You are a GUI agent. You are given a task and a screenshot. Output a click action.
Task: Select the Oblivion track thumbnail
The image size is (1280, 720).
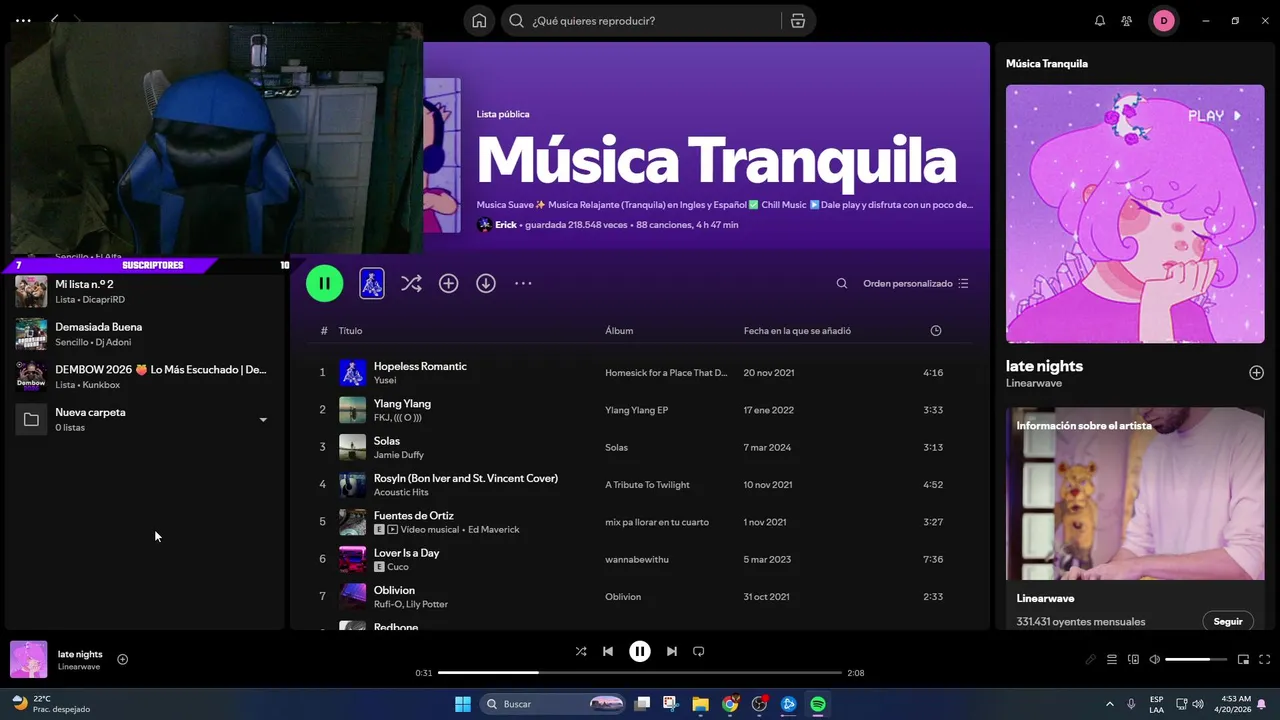pos(352,597)
